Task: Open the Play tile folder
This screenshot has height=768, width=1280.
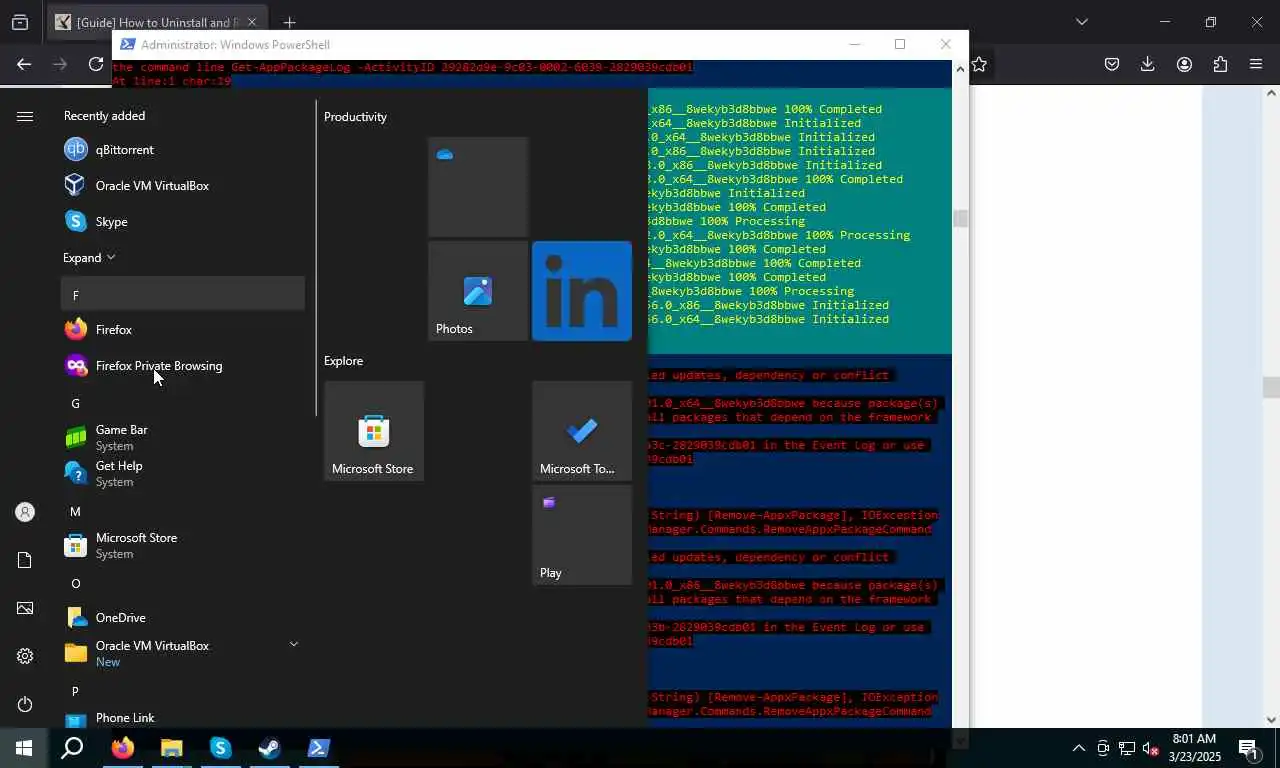Action: click(582, 535)
